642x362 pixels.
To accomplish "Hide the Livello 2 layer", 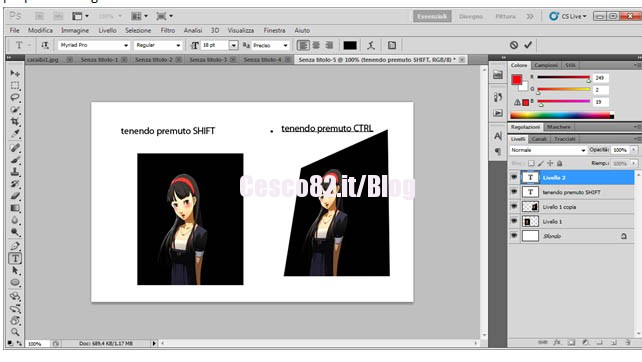I will pos(514,177).
